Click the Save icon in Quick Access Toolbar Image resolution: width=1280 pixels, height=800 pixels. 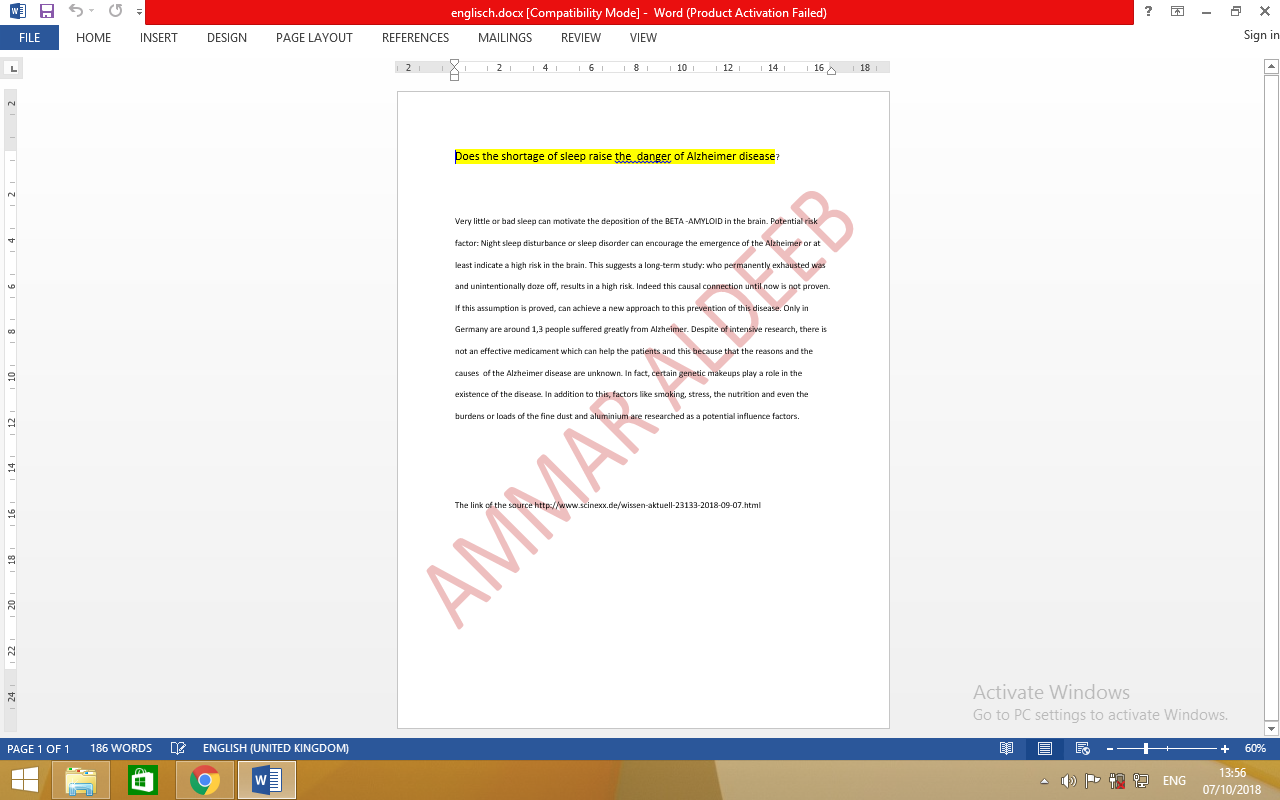(x=46, y=12)
